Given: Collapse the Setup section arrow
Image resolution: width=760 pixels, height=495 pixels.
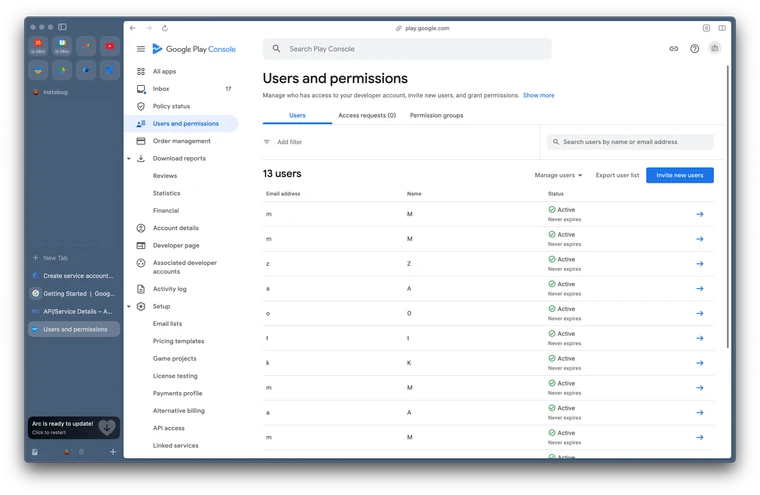Looking at the screenshot, I should 129,306.
